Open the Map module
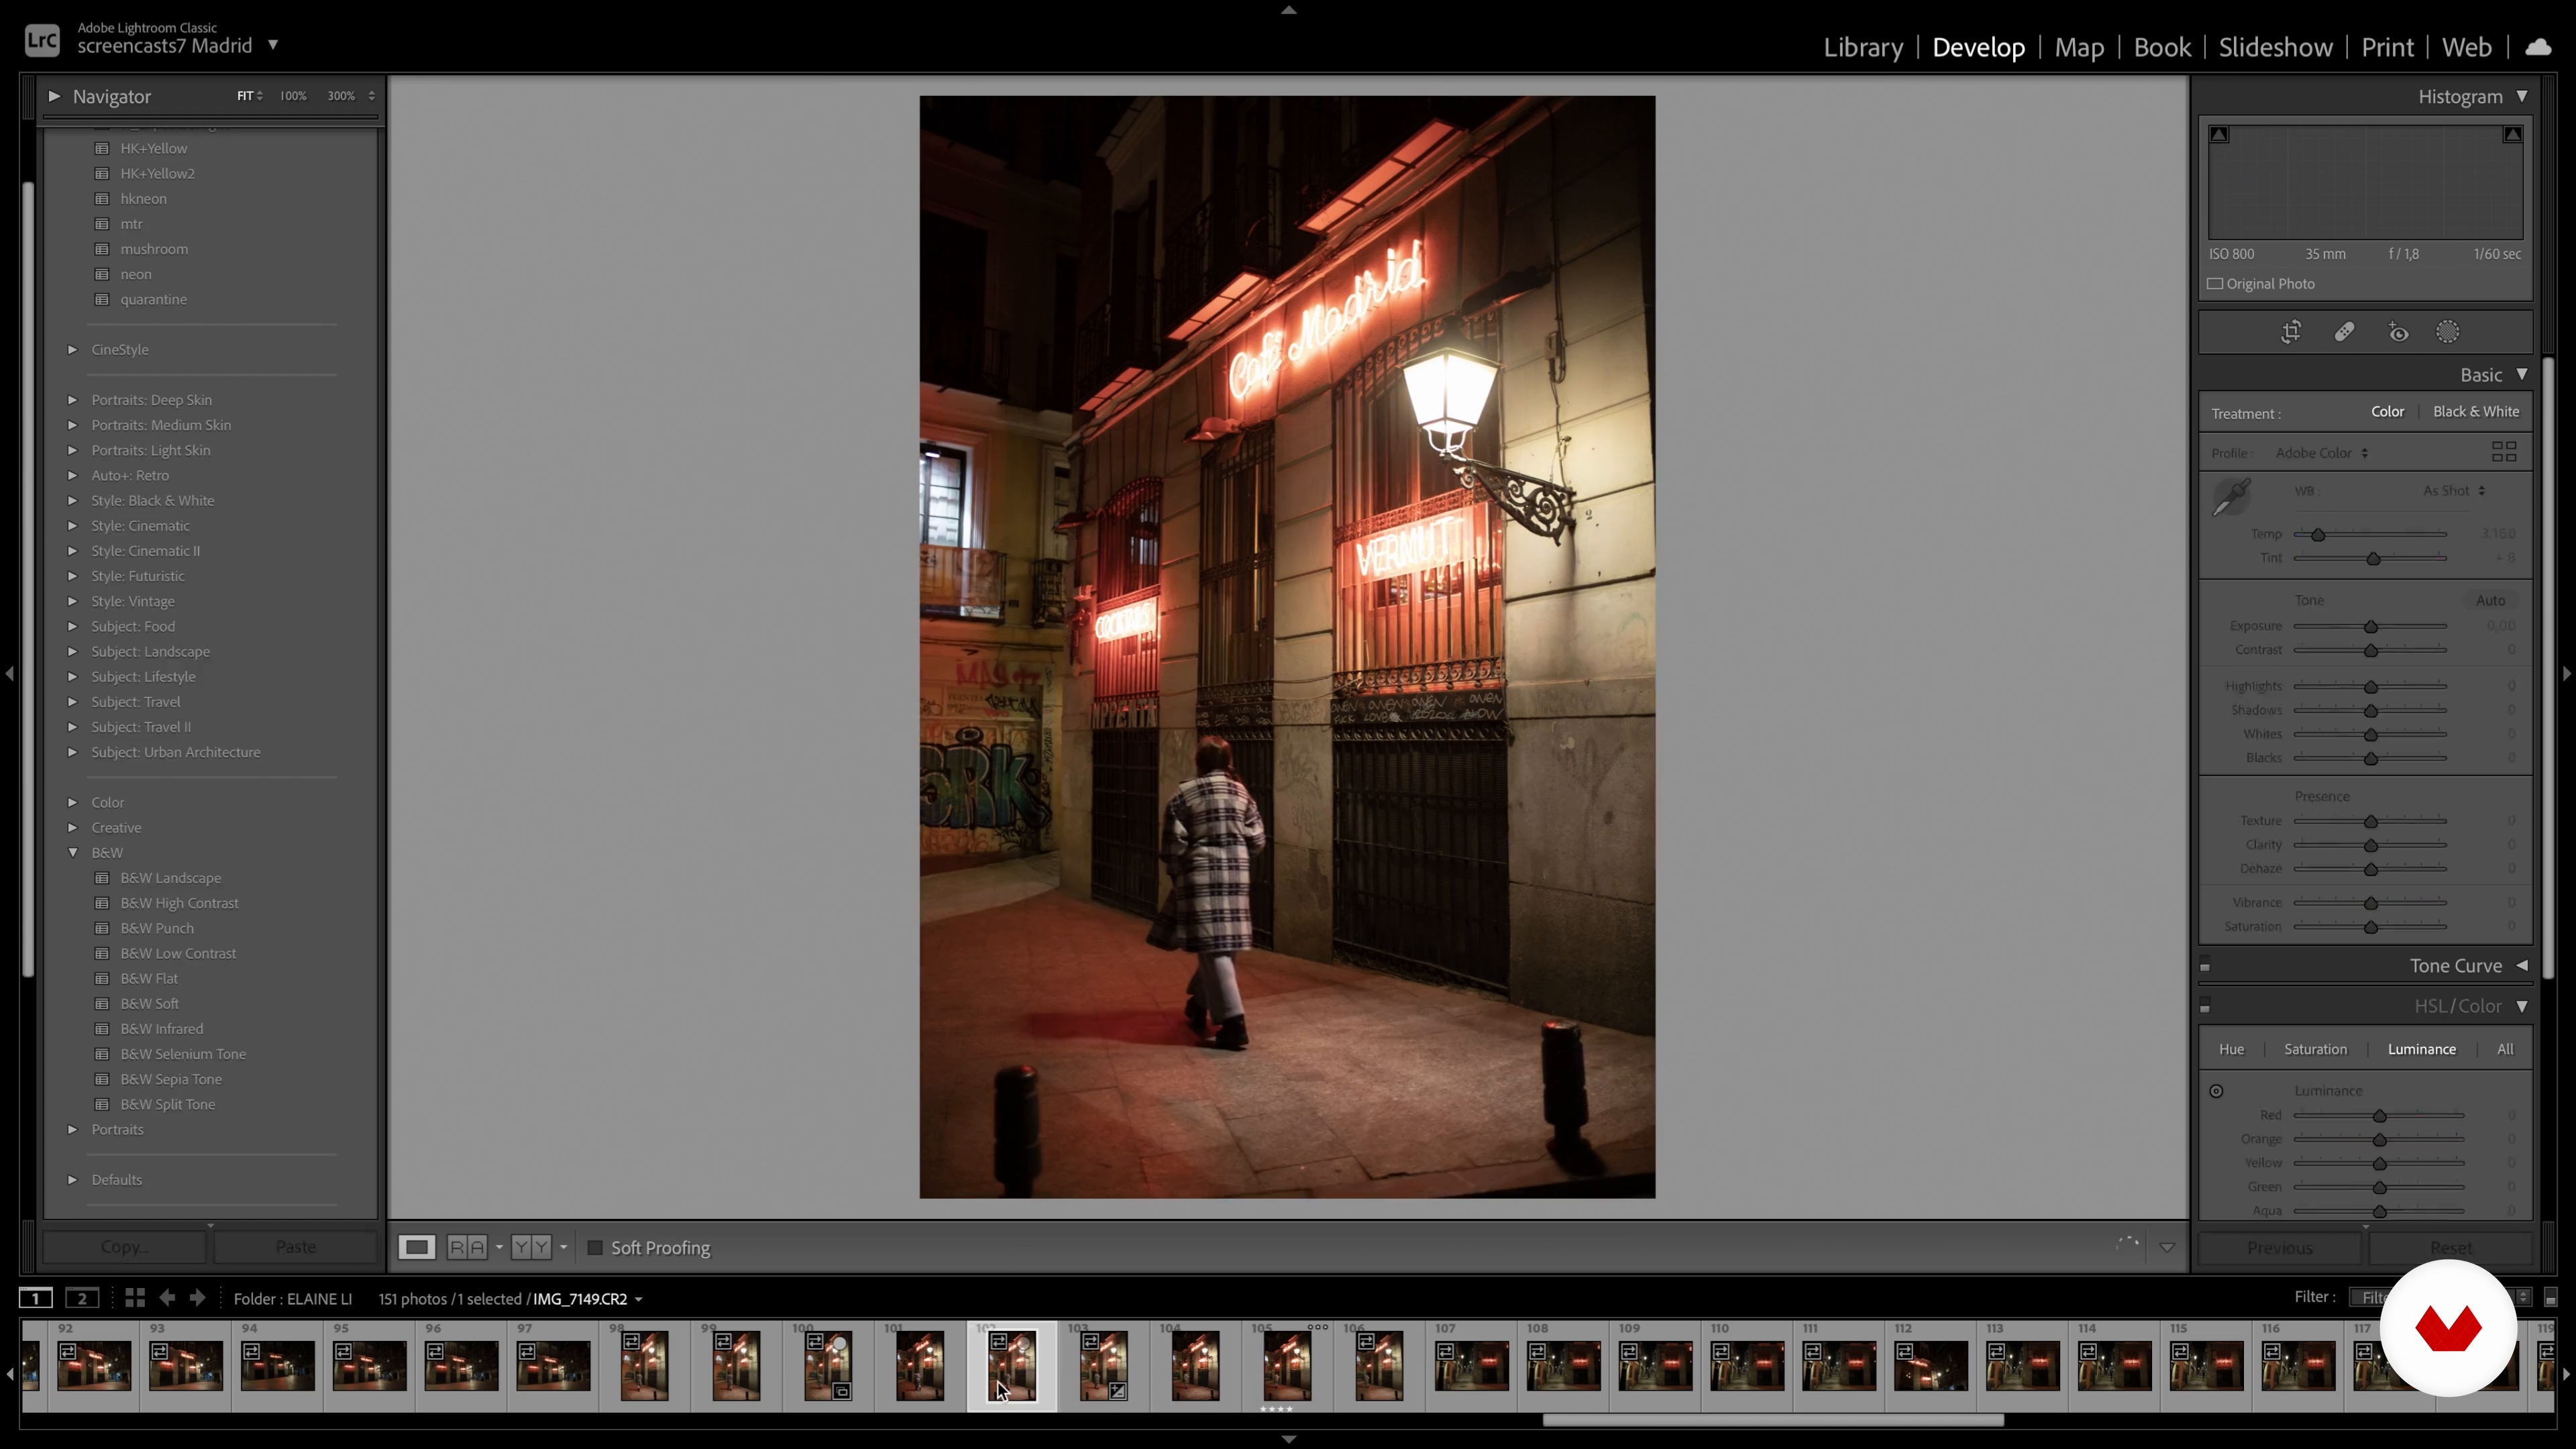The image size is (2576, 1449). (x=2079, y=47)
